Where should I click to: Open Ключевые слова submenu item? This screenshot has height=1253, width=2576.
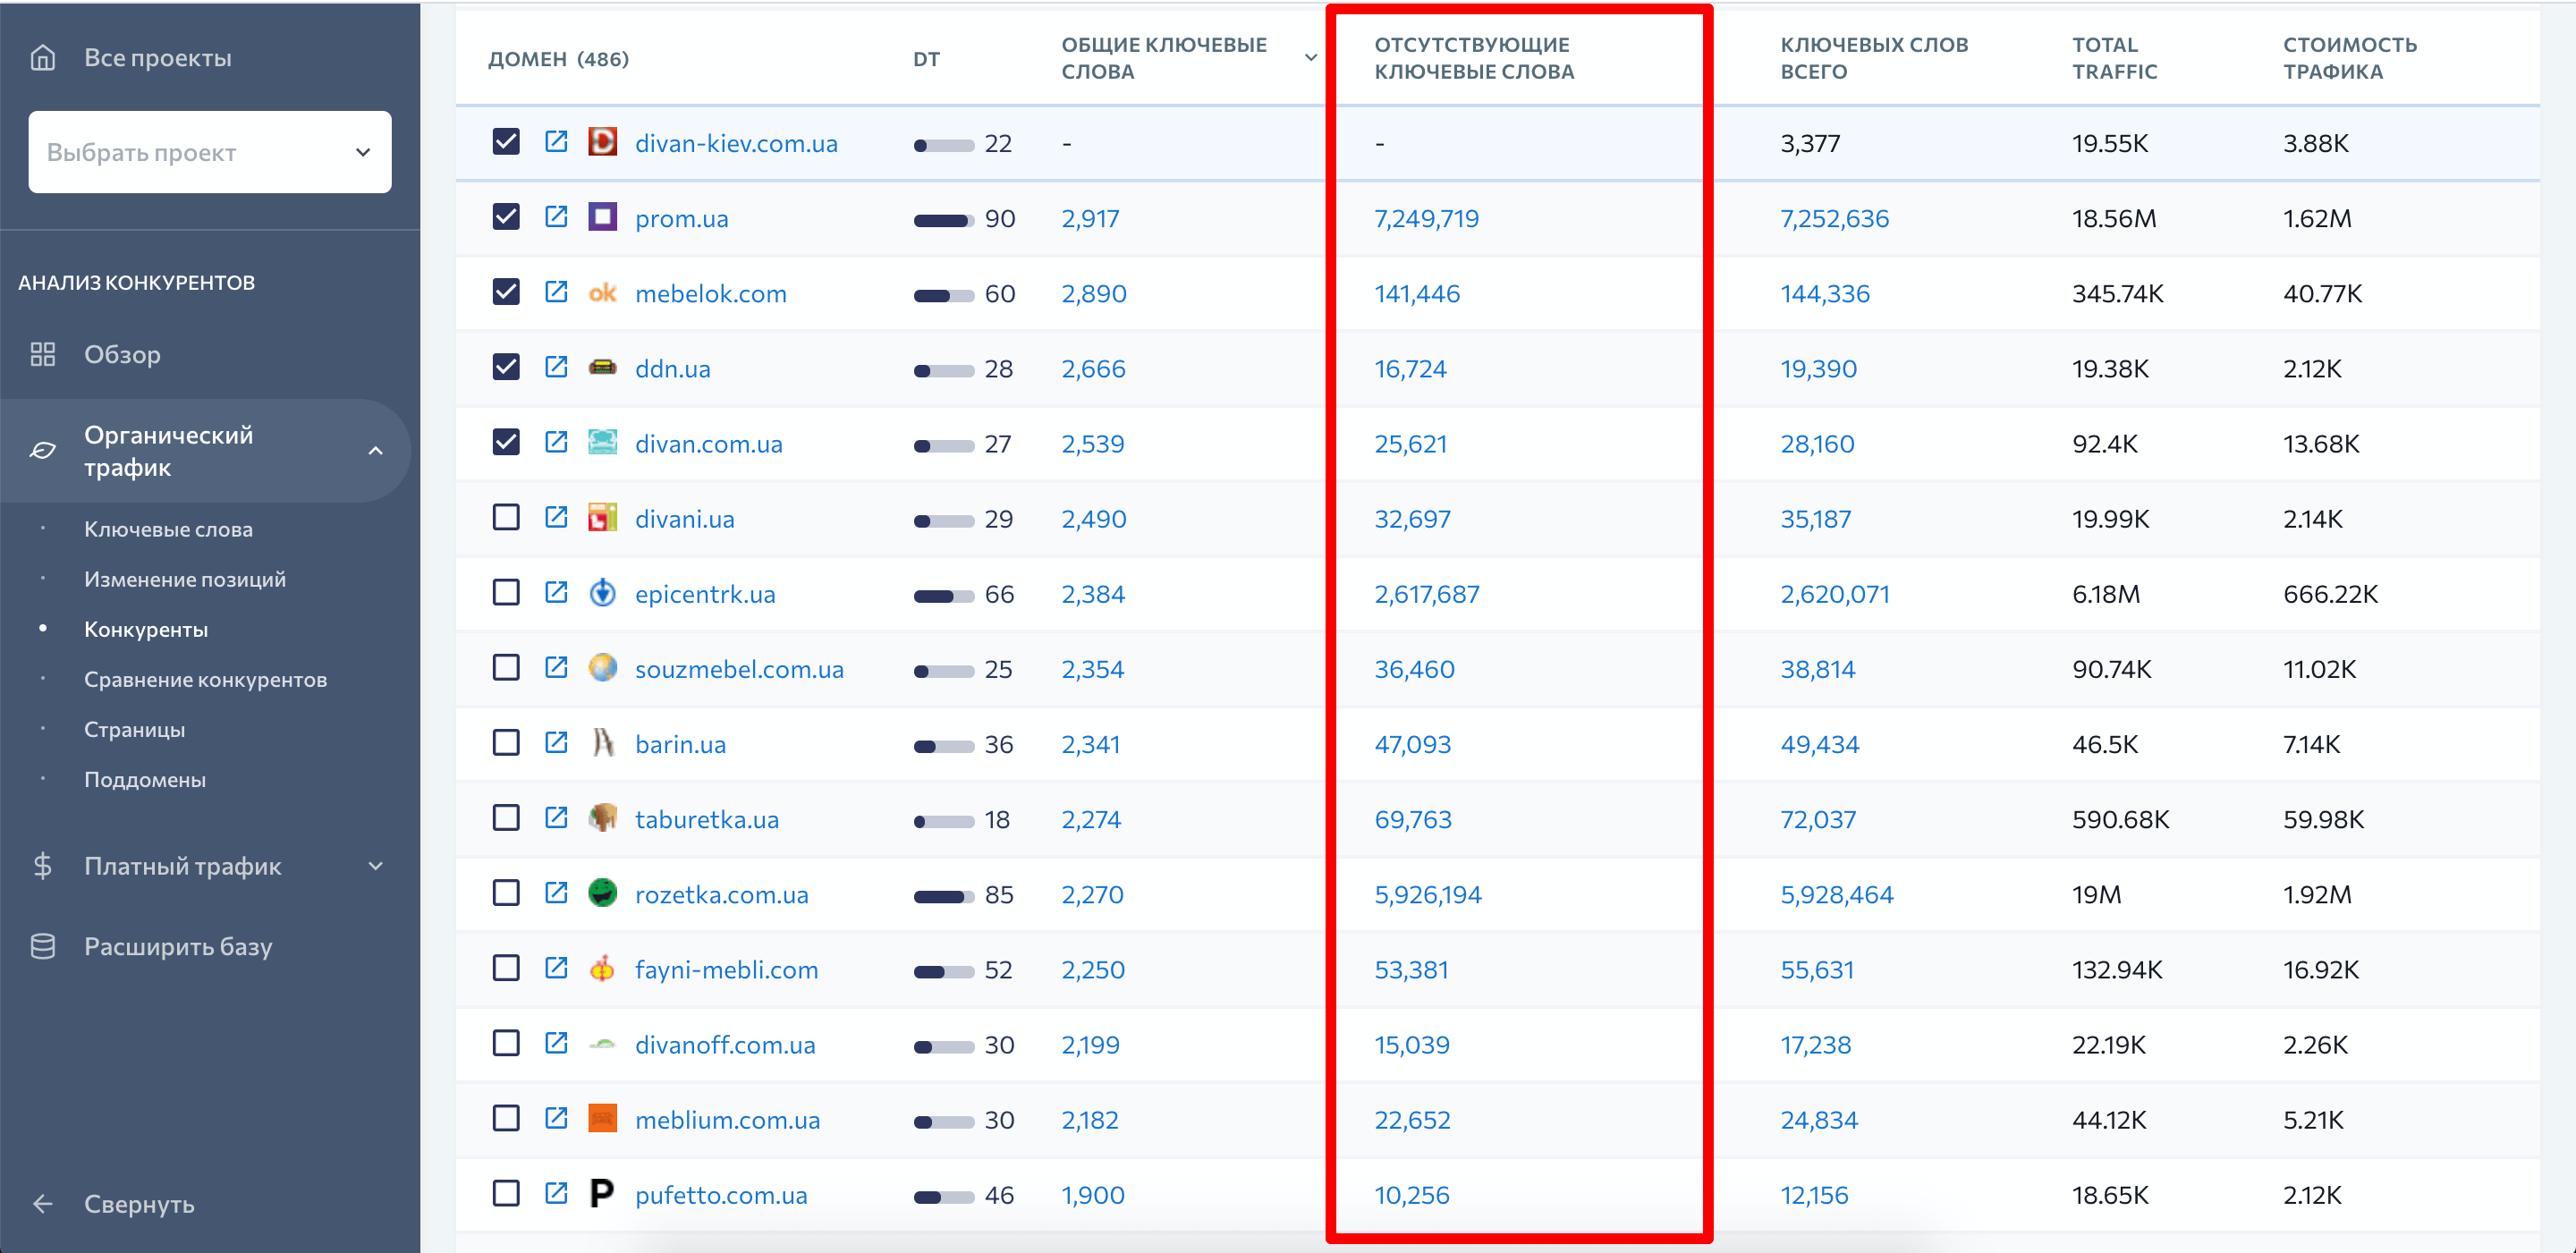click(x=168, y=529)
